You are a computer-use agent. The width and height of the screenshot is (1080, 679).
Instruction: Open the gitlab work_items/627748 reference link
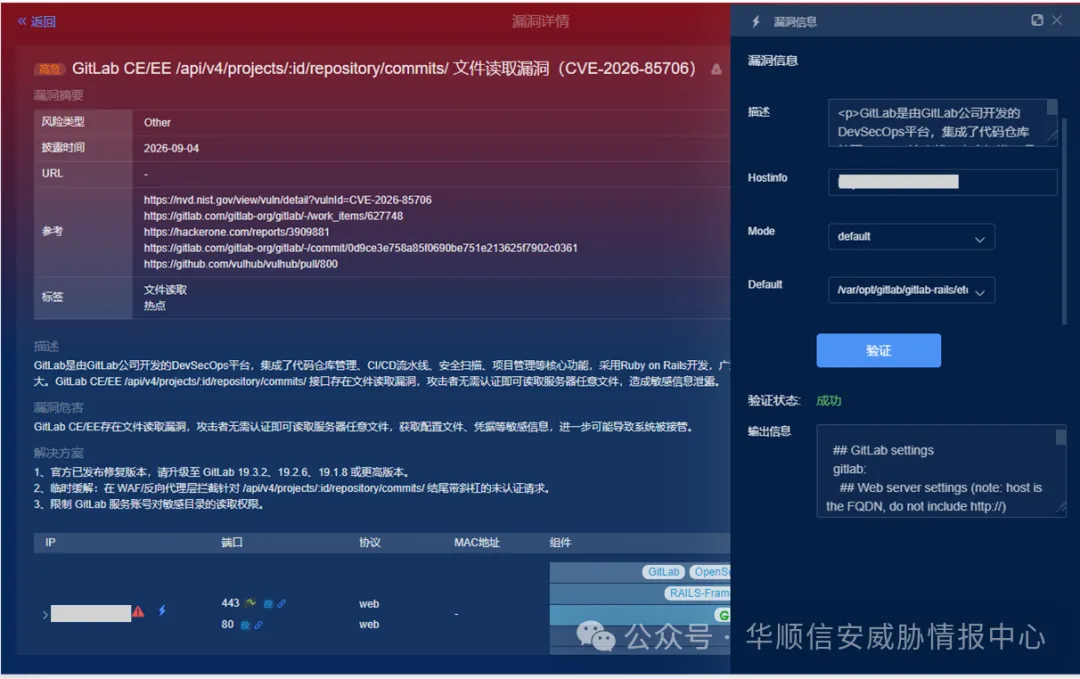coord(273,216)
